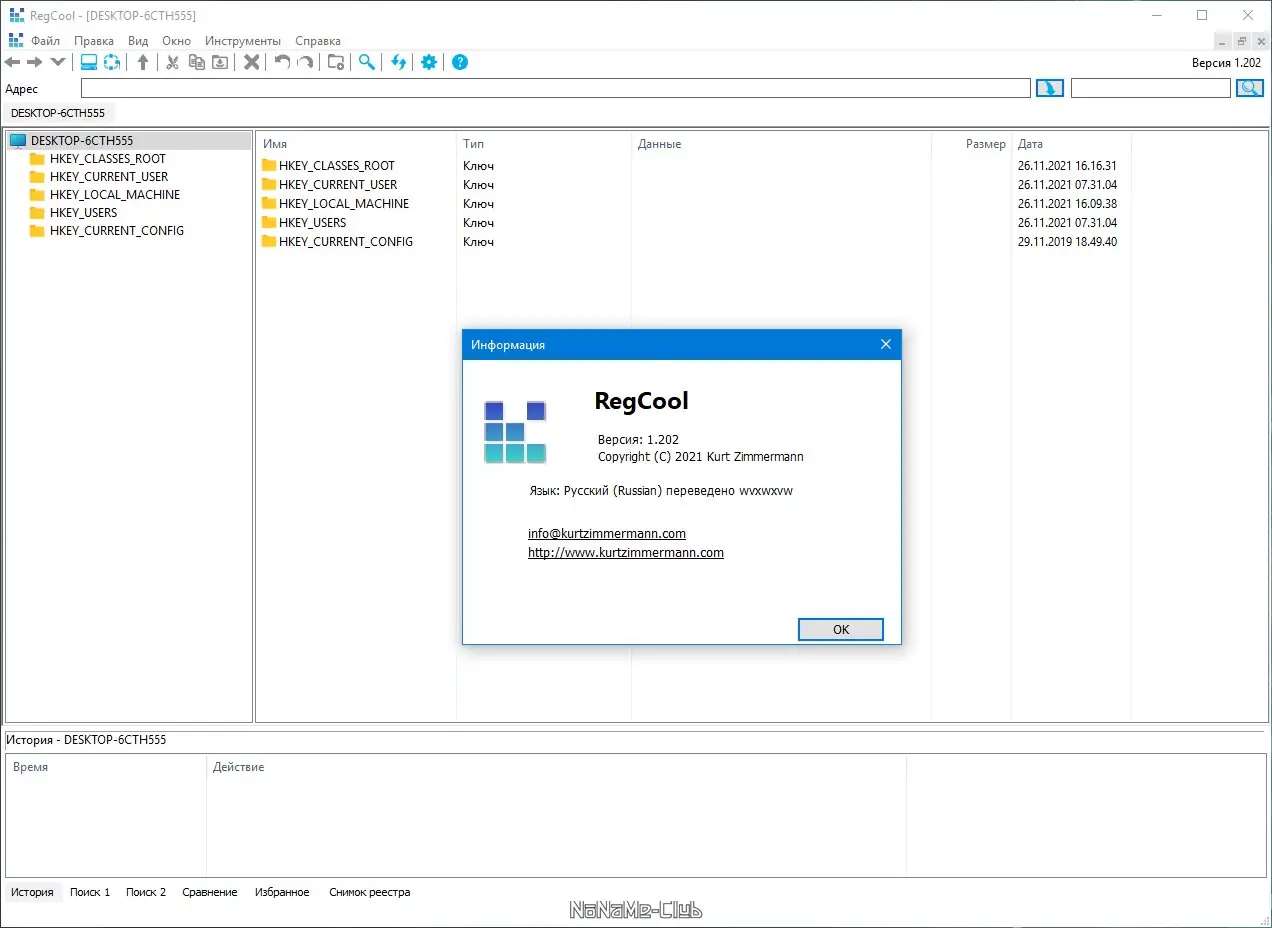The height and width of the screenshot is (928, 1272).
Task: Select HKEY_LOCAL_MACHINE in the tree pane
Action: pyautogui.click(x=115, y=195)
